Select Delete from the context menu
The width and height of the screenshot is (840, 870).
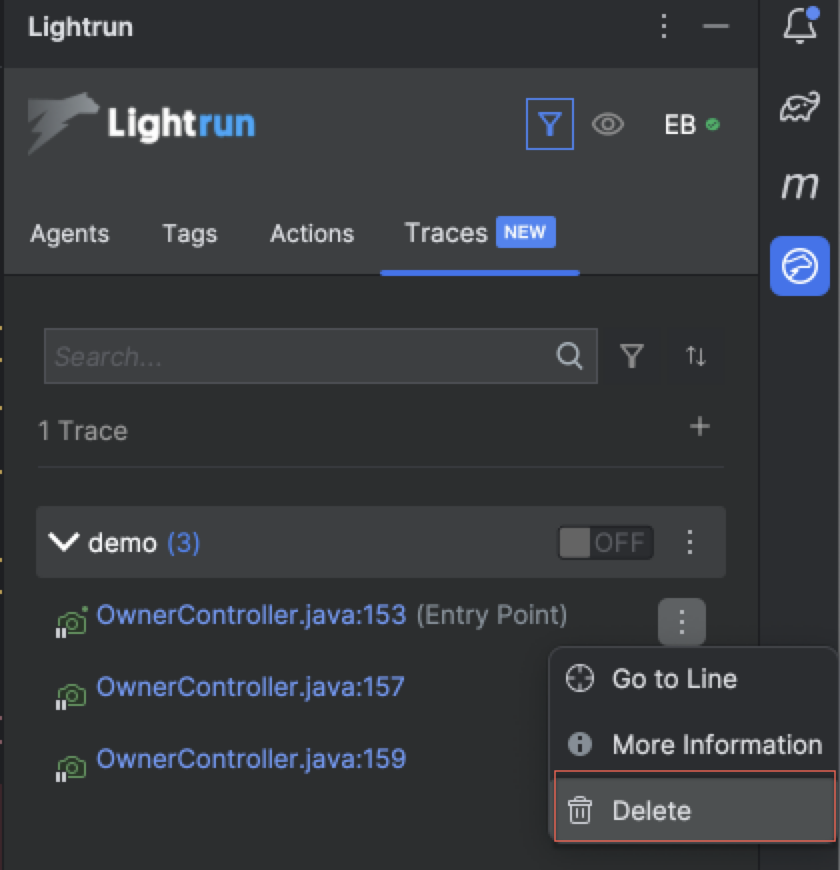(651, 810)
